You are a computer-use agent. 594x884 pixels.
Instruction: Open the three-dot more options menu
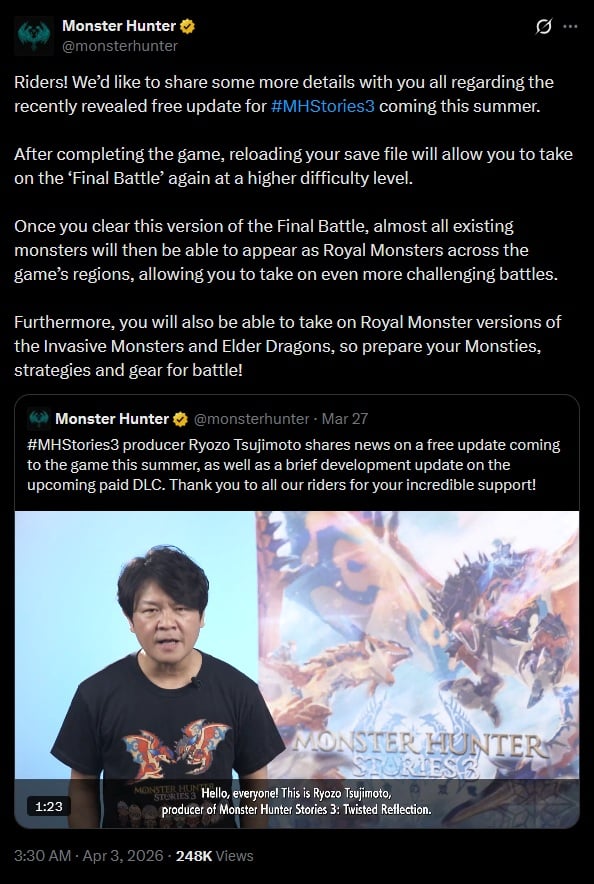570,26
